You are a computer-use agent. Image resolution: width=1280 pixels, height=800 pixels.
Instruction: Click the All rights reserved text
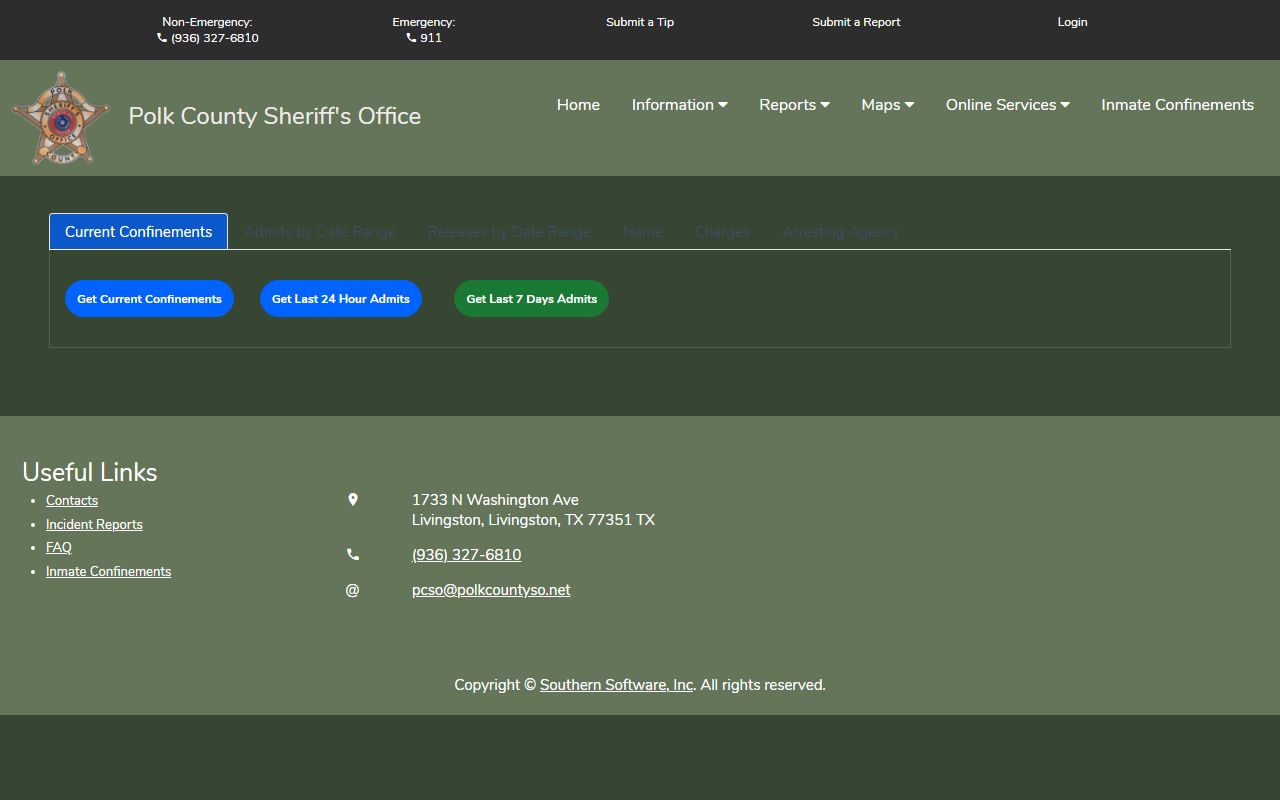[763, 685]
